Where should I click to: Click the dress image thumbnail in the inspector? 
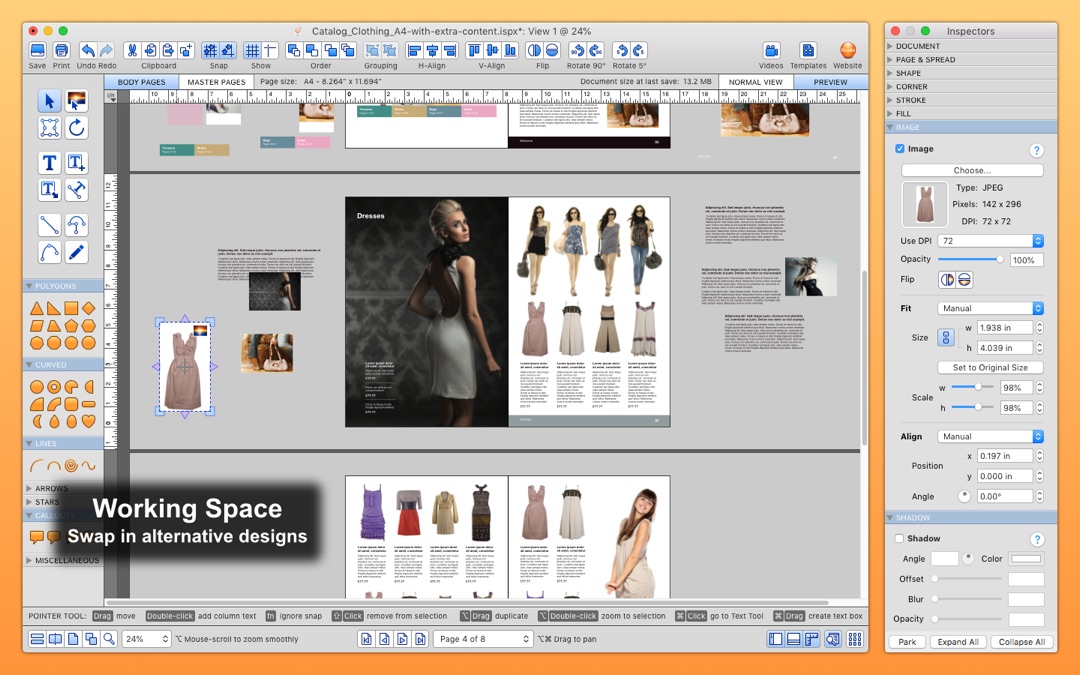click(x=924, y=205)
